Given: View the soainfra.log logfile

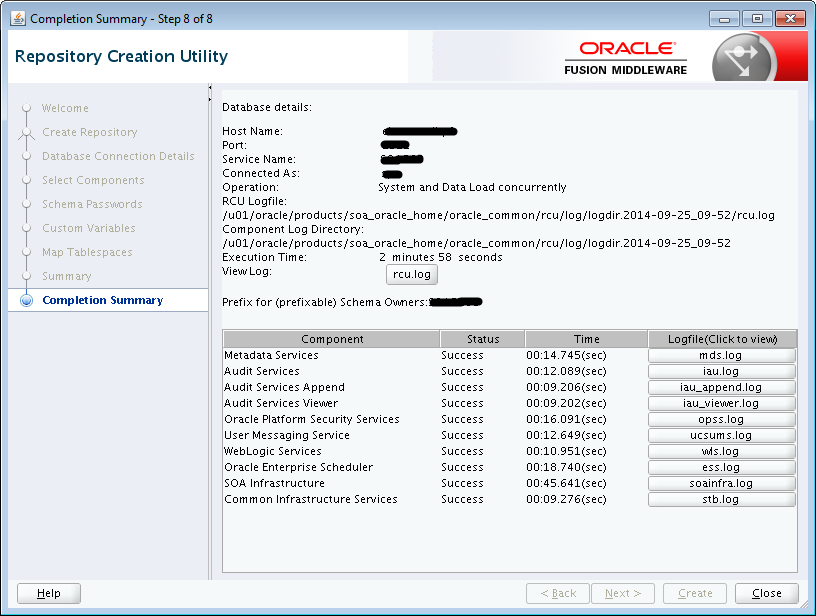Looking at the screenshot, I should (x=721, y=482).
